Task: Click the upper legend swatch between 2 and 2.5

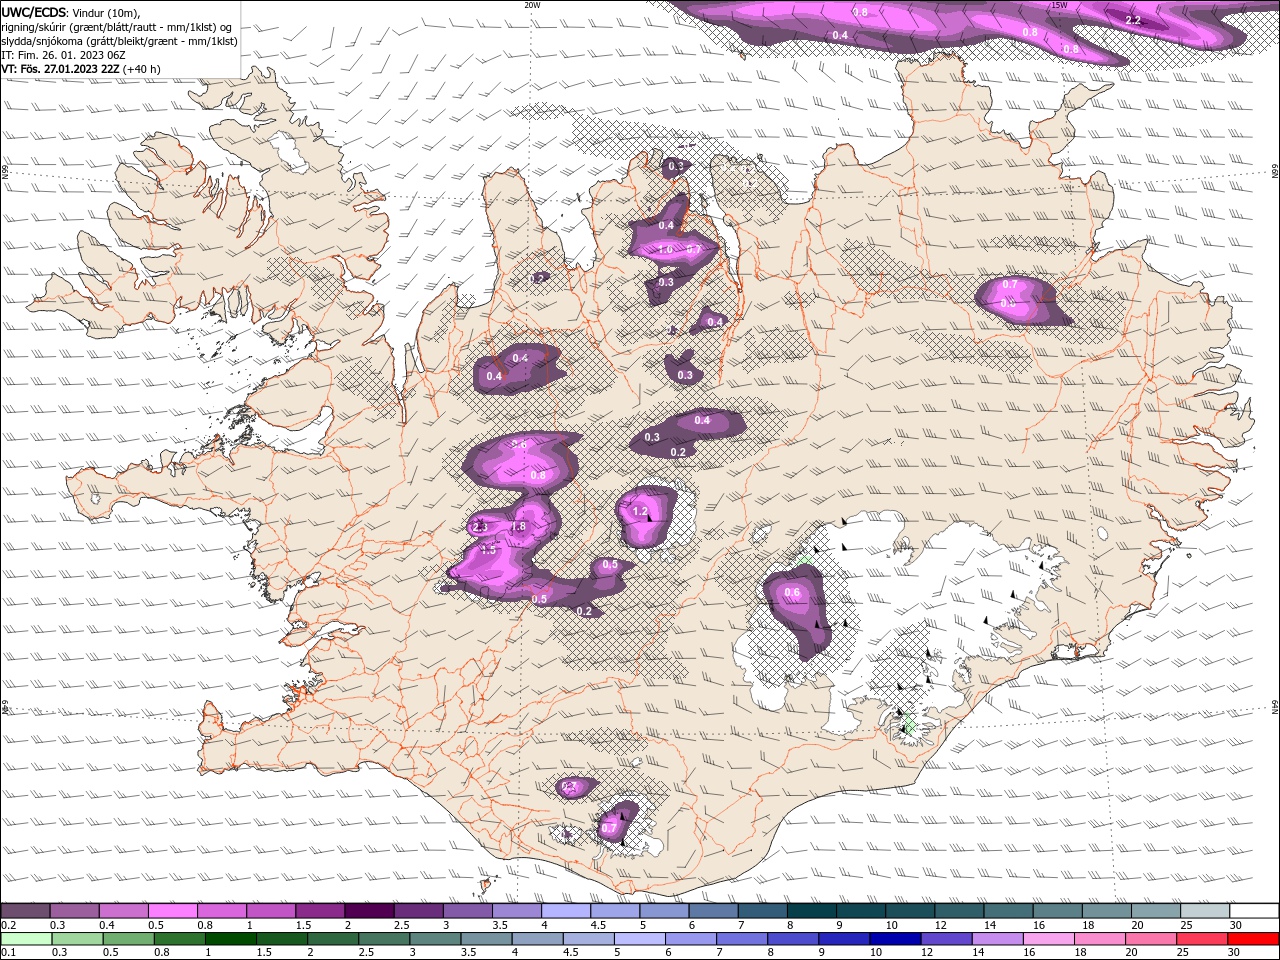Action: click(369, 911)
